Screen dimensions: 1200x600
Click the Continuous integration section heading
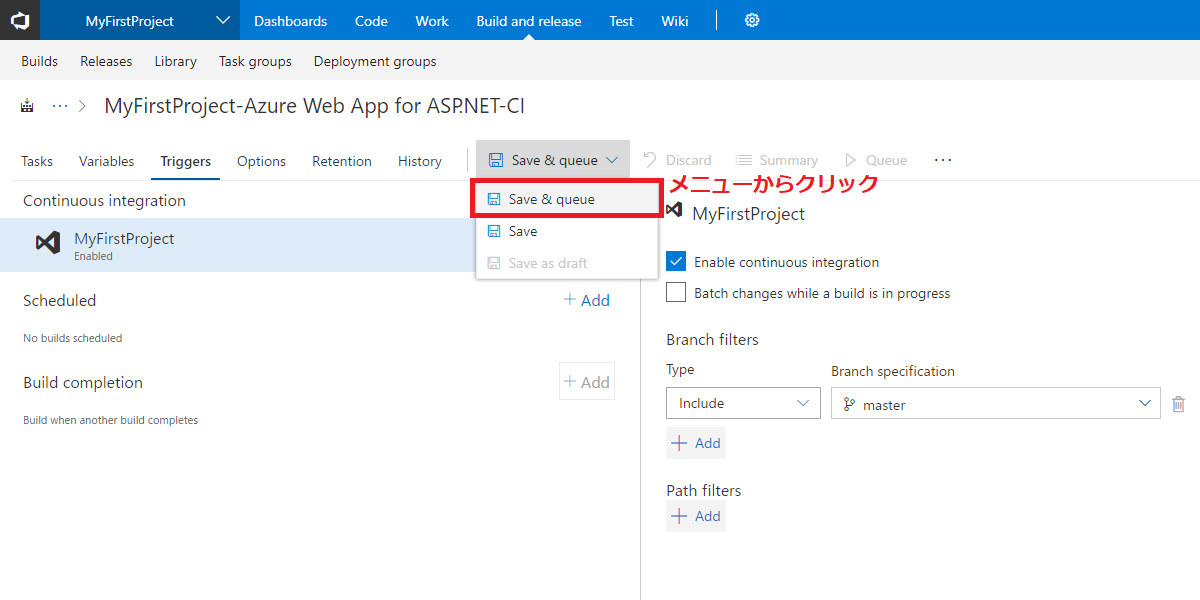coord(104,200)
